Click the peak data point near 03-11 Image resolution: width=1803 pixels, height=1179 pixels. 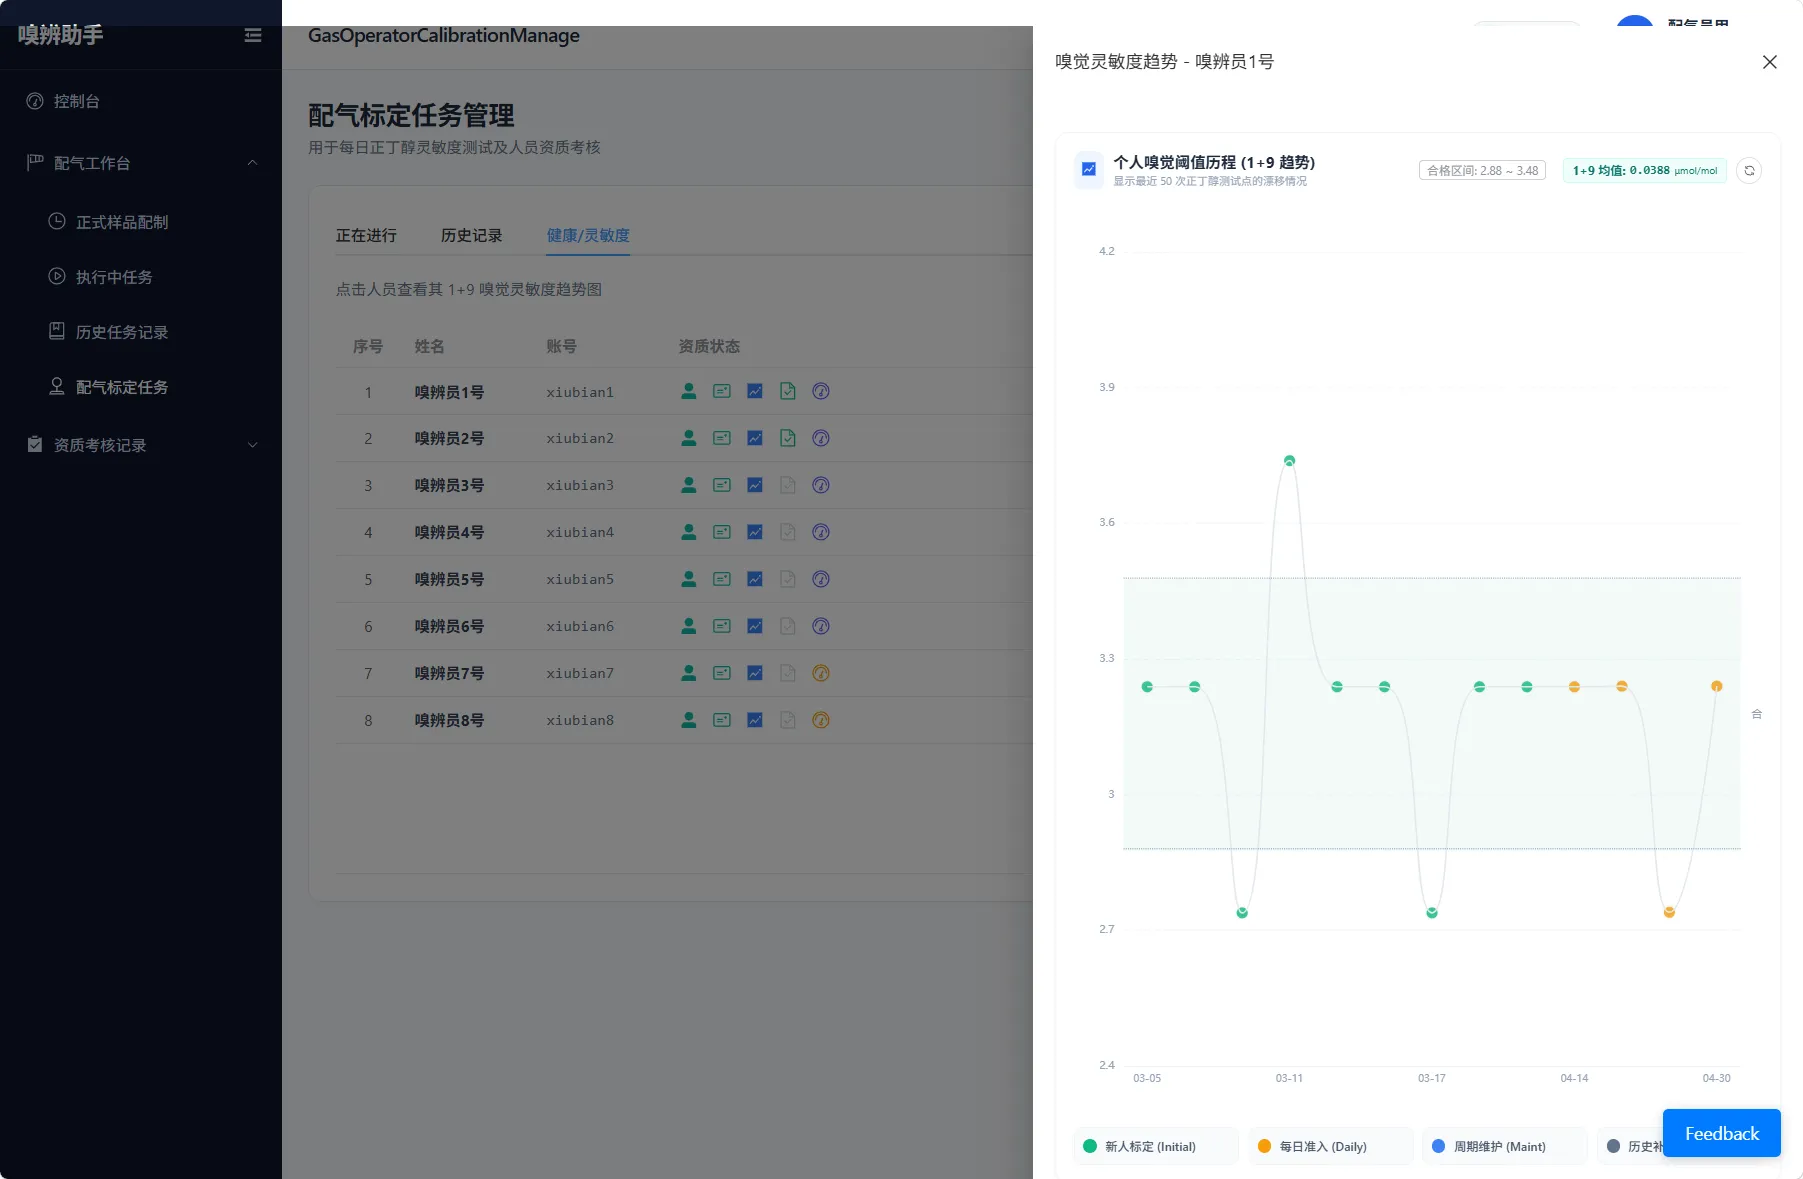click(x=1289, y=461)
